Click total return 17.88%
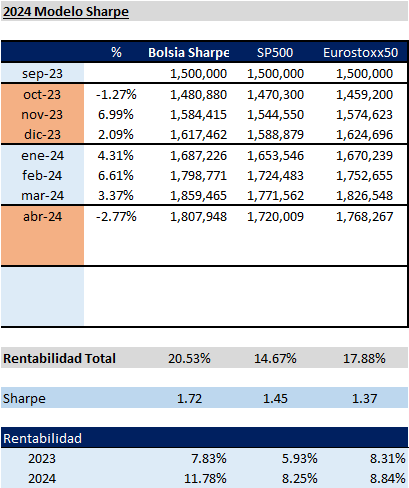 pos(364,359)
